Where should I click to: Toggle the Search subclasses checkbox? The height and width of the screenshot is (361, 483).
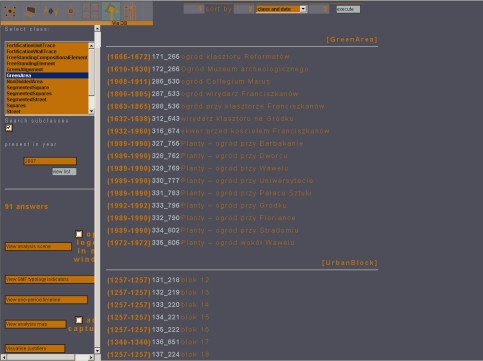[9, 128]
